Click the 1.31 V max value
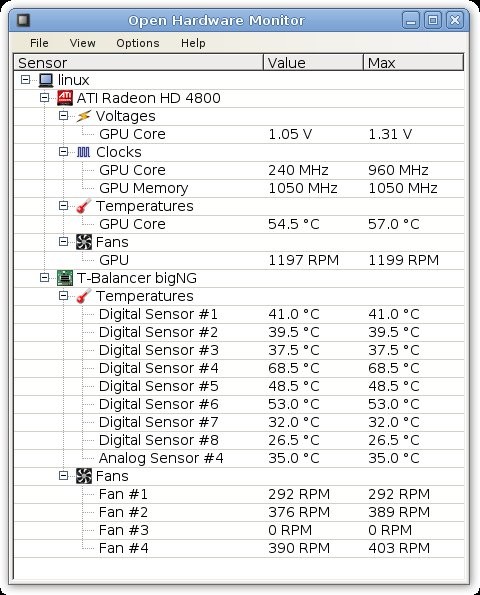 [390, 134]
